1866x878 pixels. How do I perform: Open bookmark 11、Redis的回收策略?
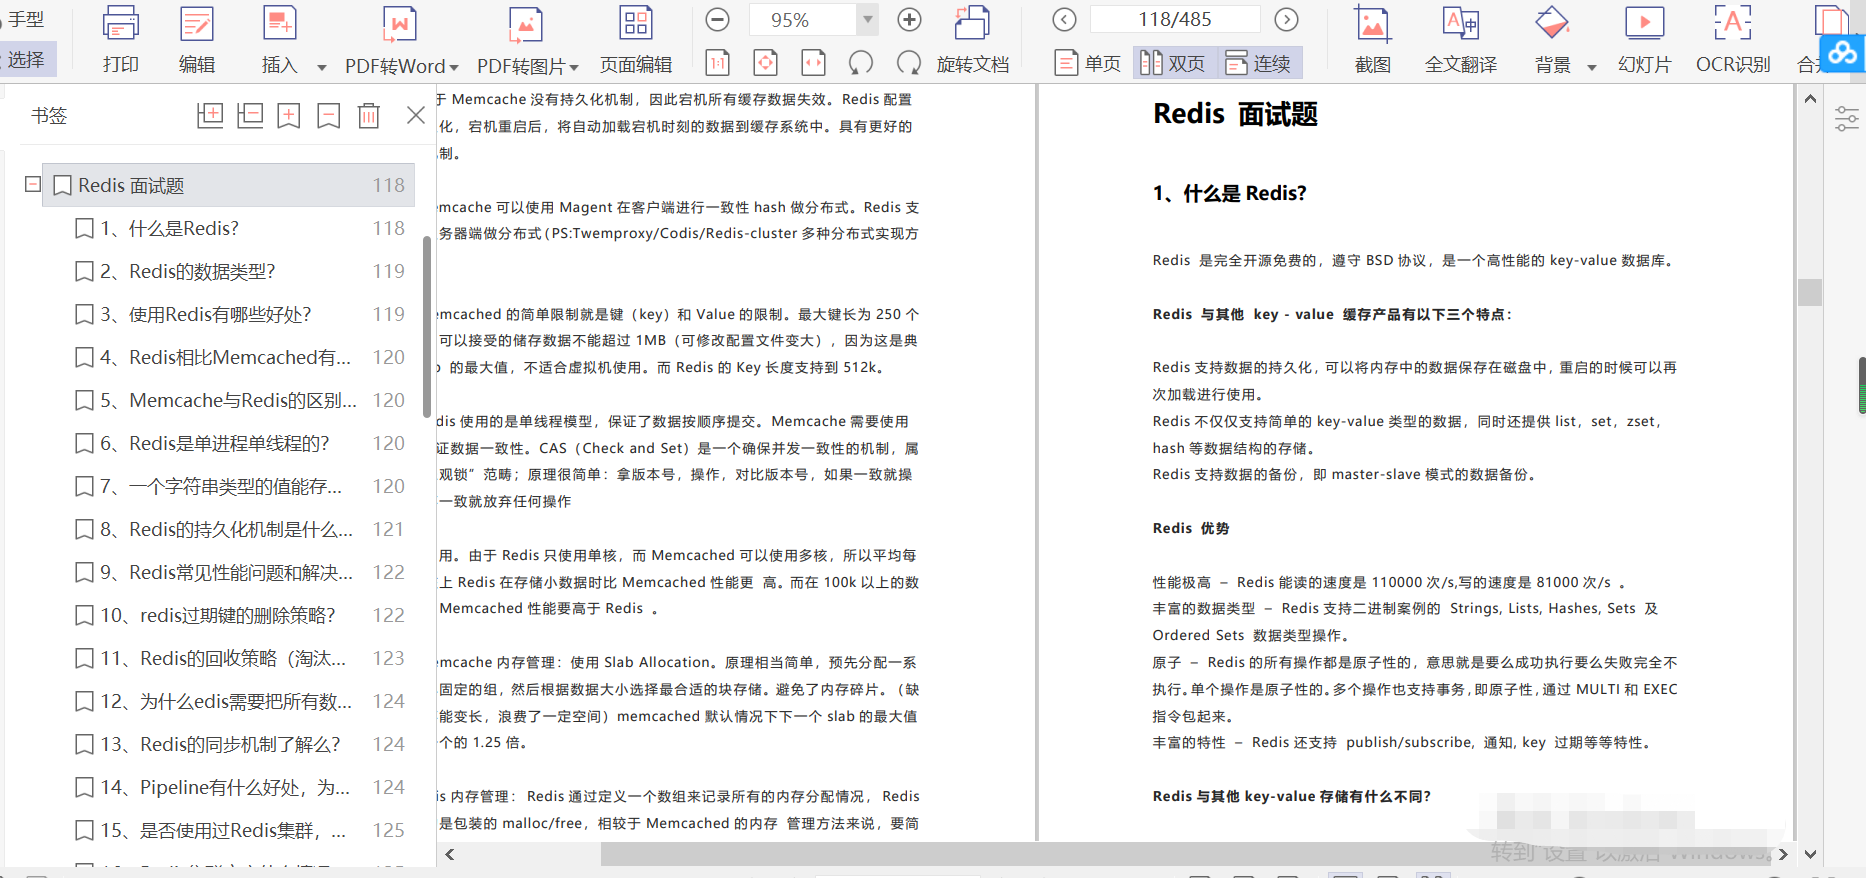[x=240, y=658]
